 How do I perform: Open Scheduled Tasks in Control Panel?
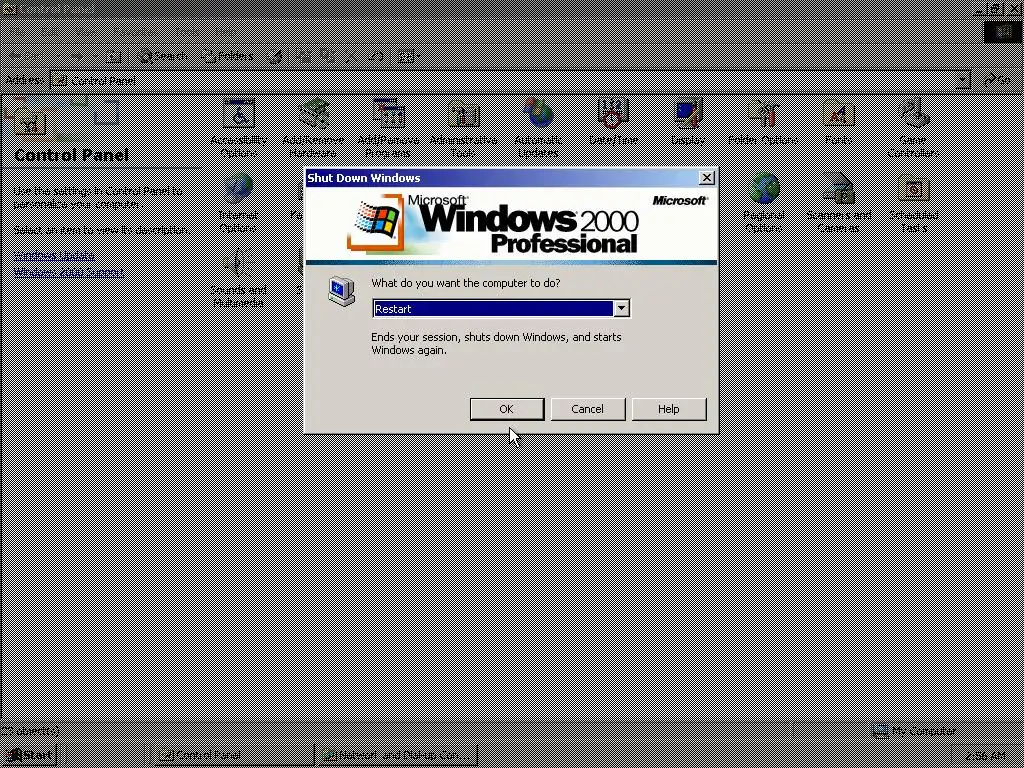(914, 202)
